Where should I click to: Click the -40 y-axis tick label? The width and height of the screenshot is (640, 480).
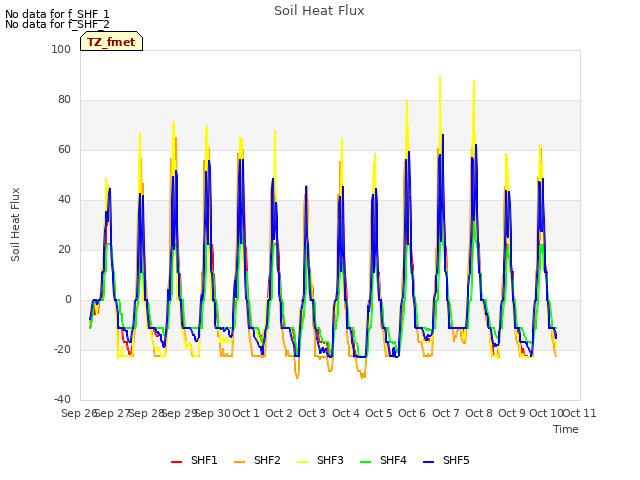pos(62,400)
